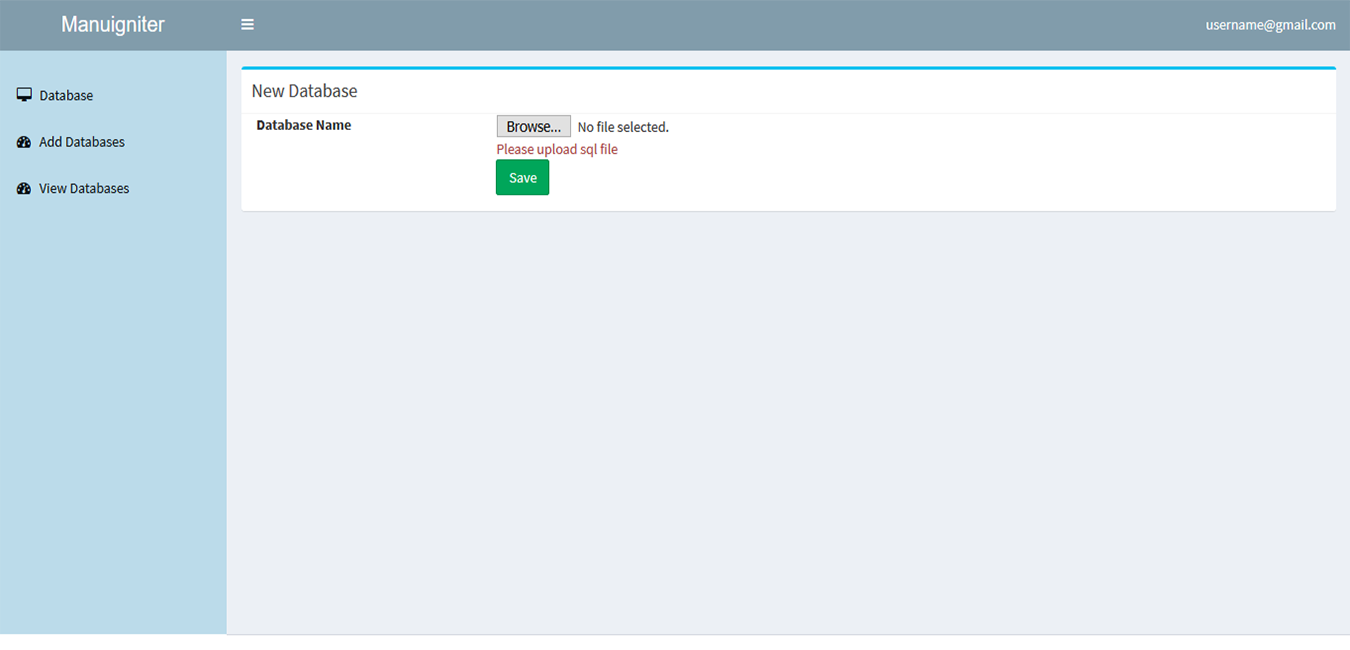This screenshot has height=650, width=1350.
Task: Click the New Database panel heading
Action: coord(304,91)
